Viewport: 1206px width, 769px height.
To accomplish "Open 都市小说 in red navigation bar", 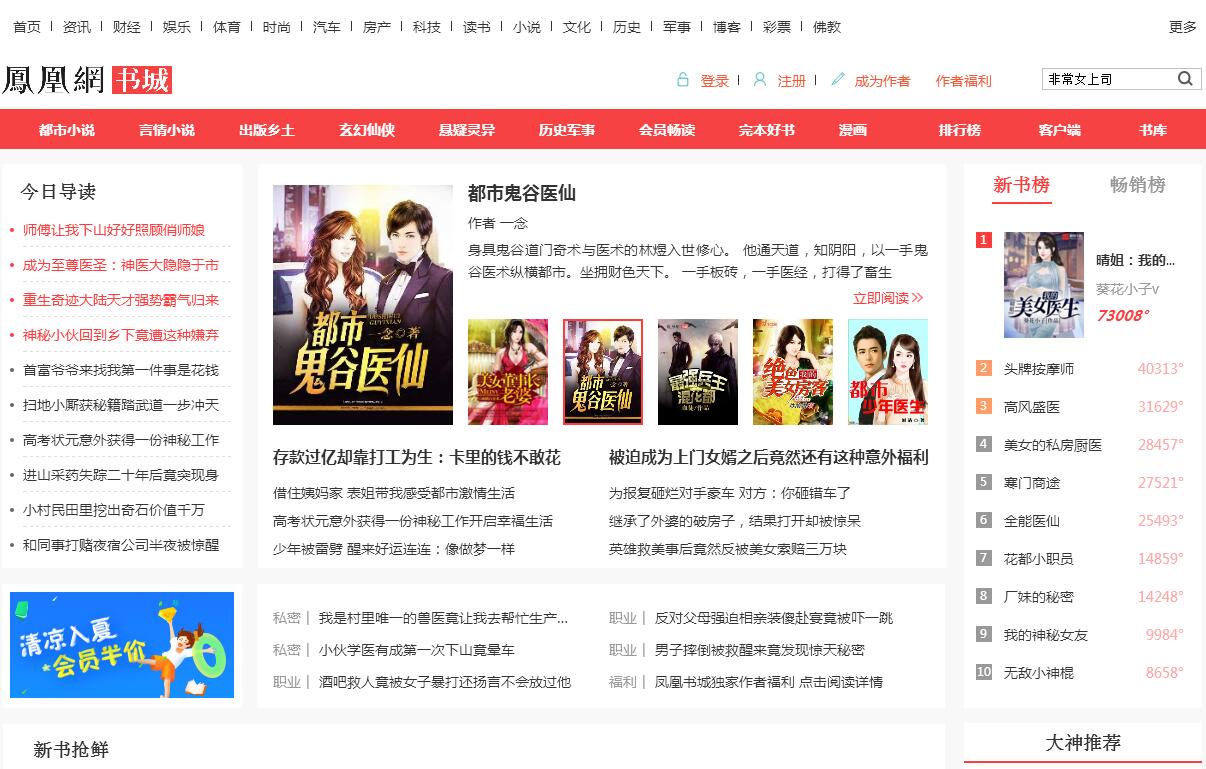I will coord(67,130).
